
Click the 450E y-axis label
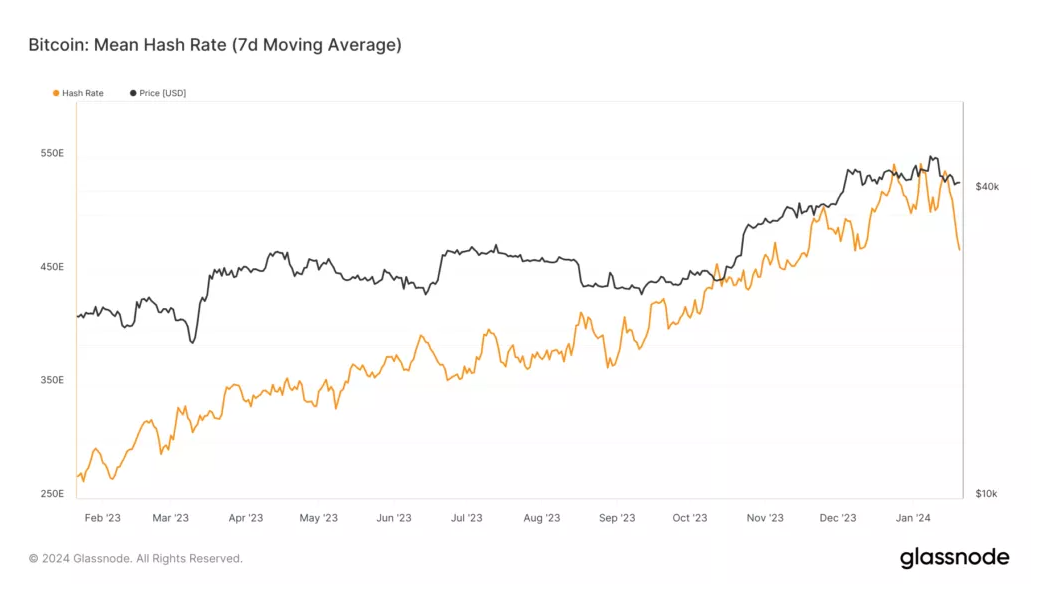(52, 267)
